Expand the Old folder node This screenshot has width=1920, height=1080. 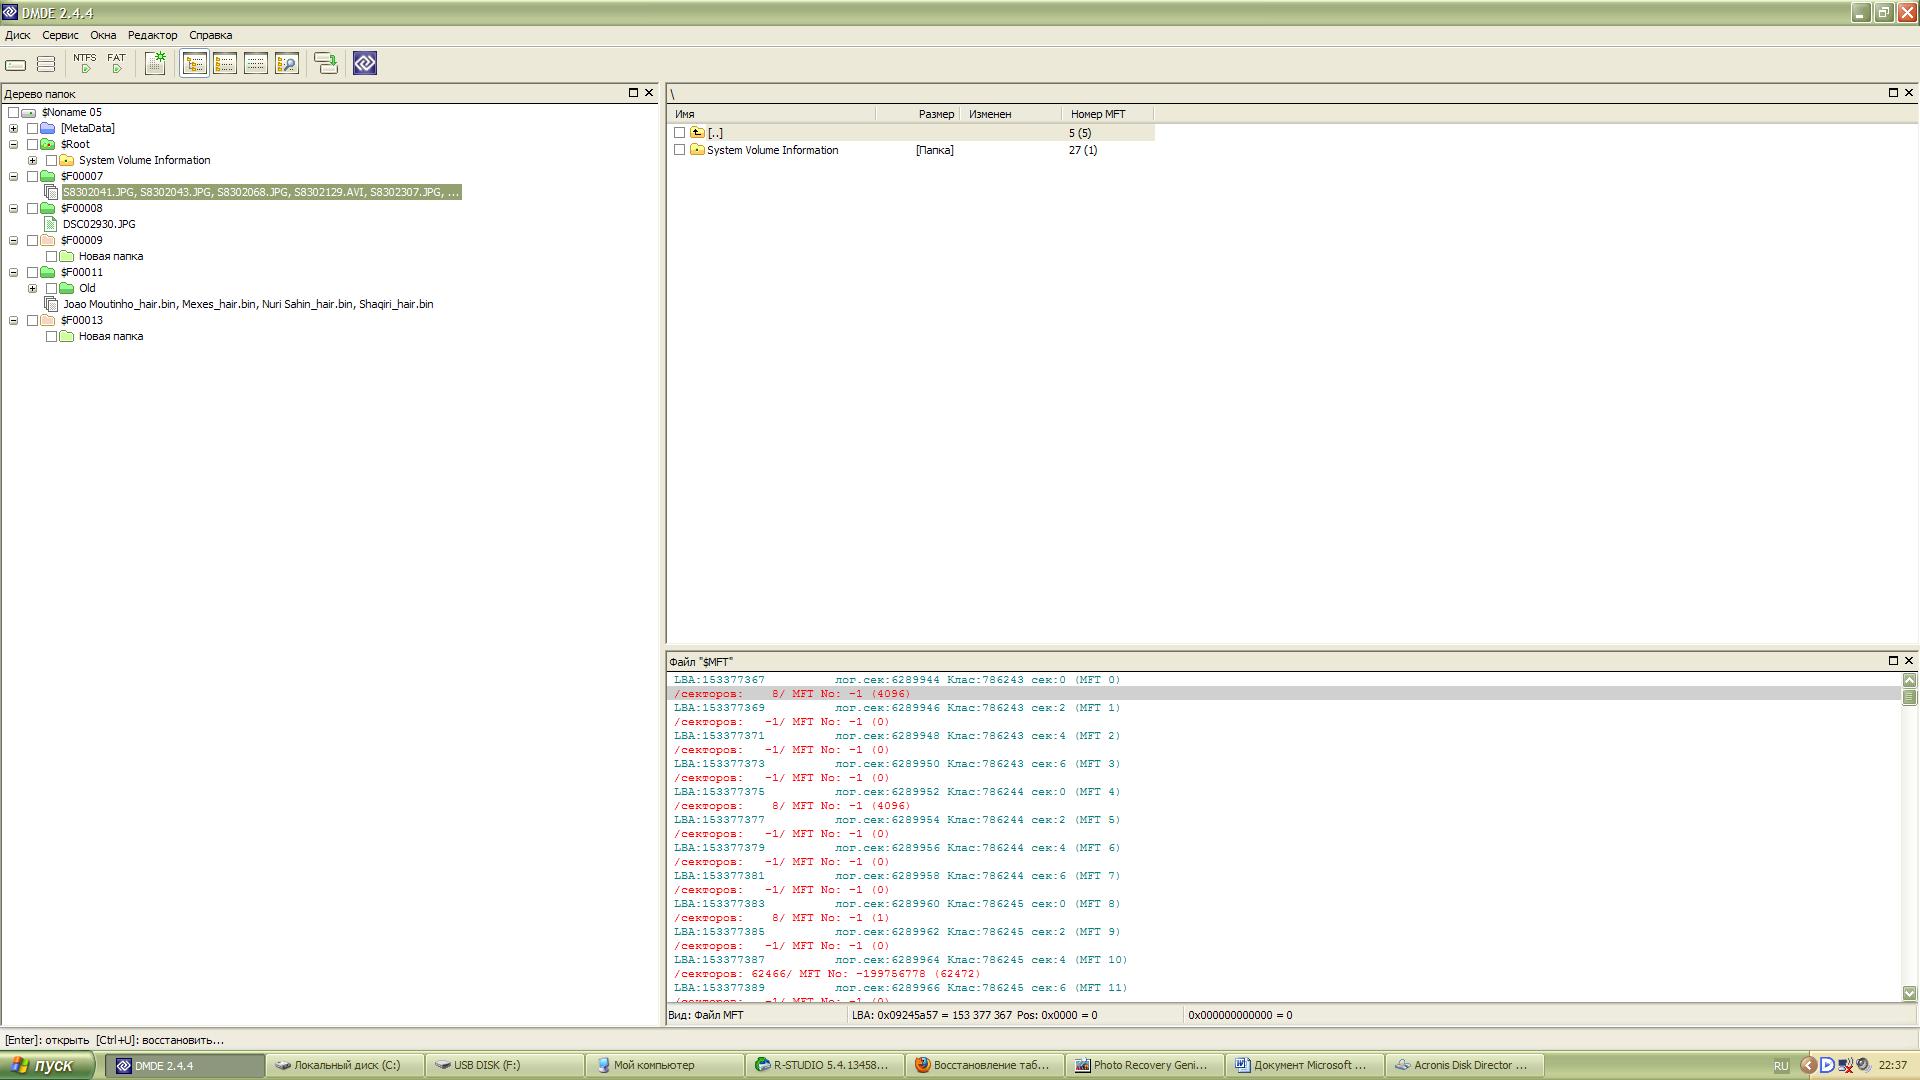[33, 289]
